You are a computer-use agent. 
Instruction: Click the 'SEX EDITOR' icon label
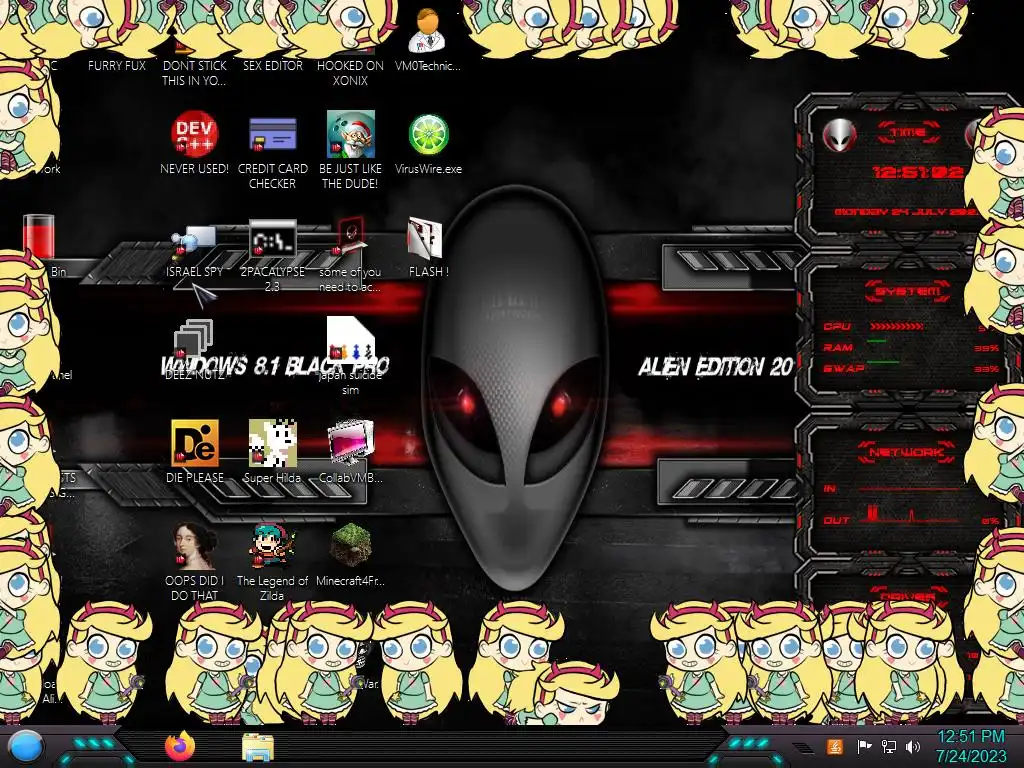coord(272,65)
